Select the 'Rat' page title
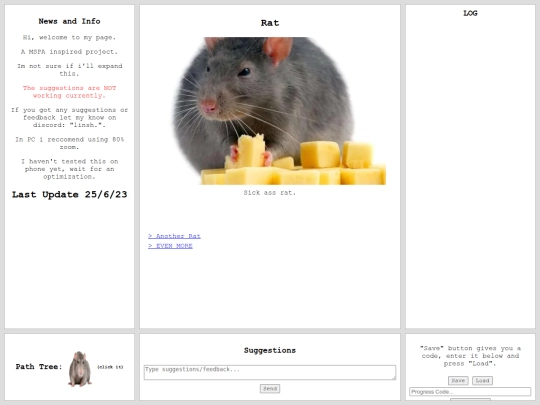Screen dimensions: 540x405 (270, 23)
